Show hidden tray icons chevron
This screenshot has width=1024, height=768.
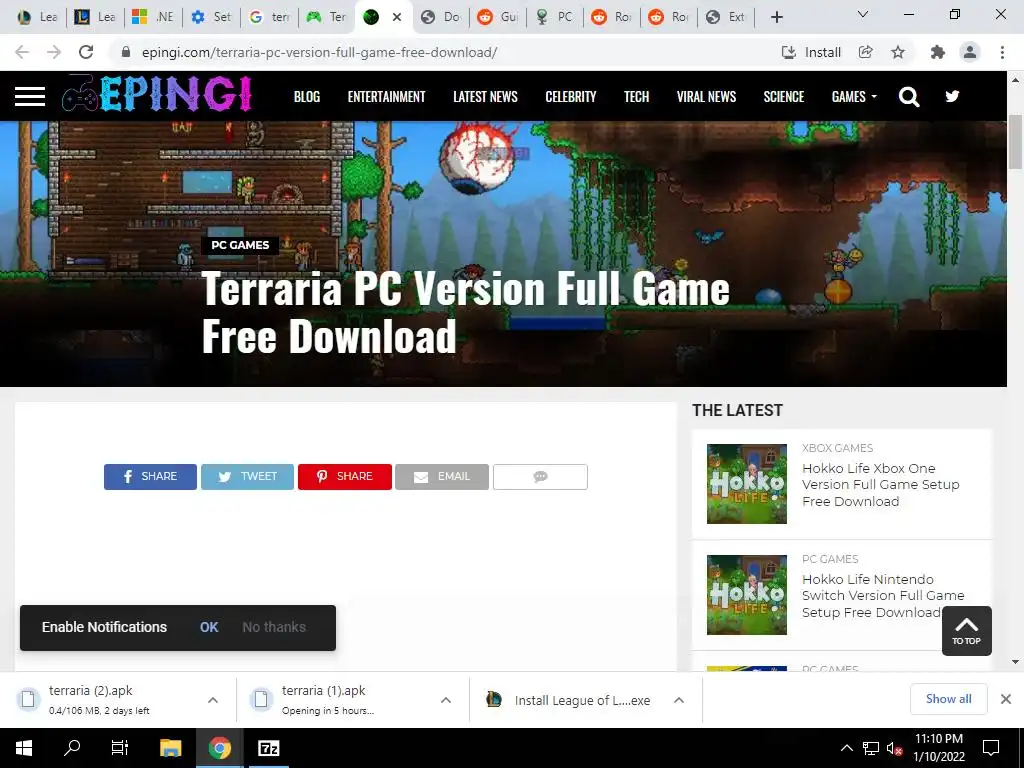846,748
